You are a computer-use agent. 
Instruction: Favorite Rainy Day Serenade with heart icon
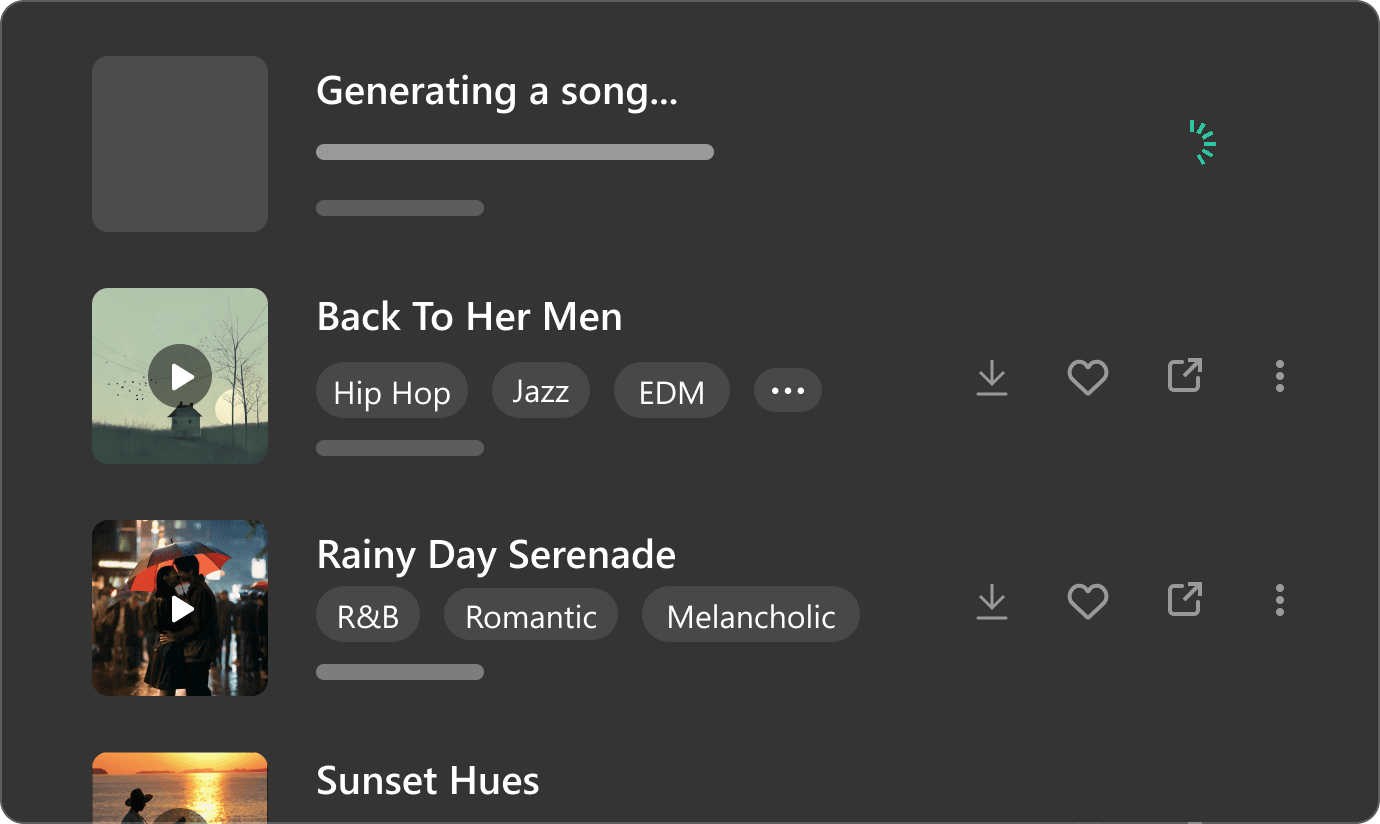click(x=1088, y=602)
